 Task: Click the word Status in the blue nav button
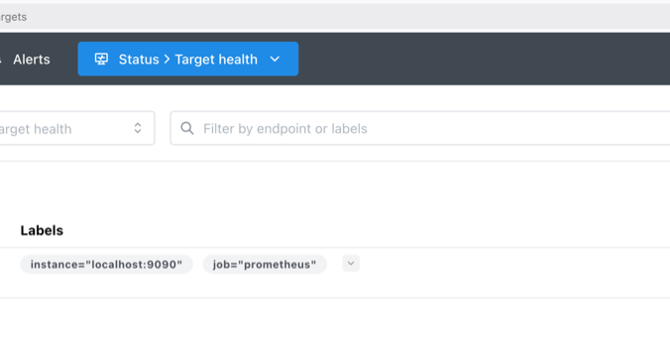(x=138, y=59)
